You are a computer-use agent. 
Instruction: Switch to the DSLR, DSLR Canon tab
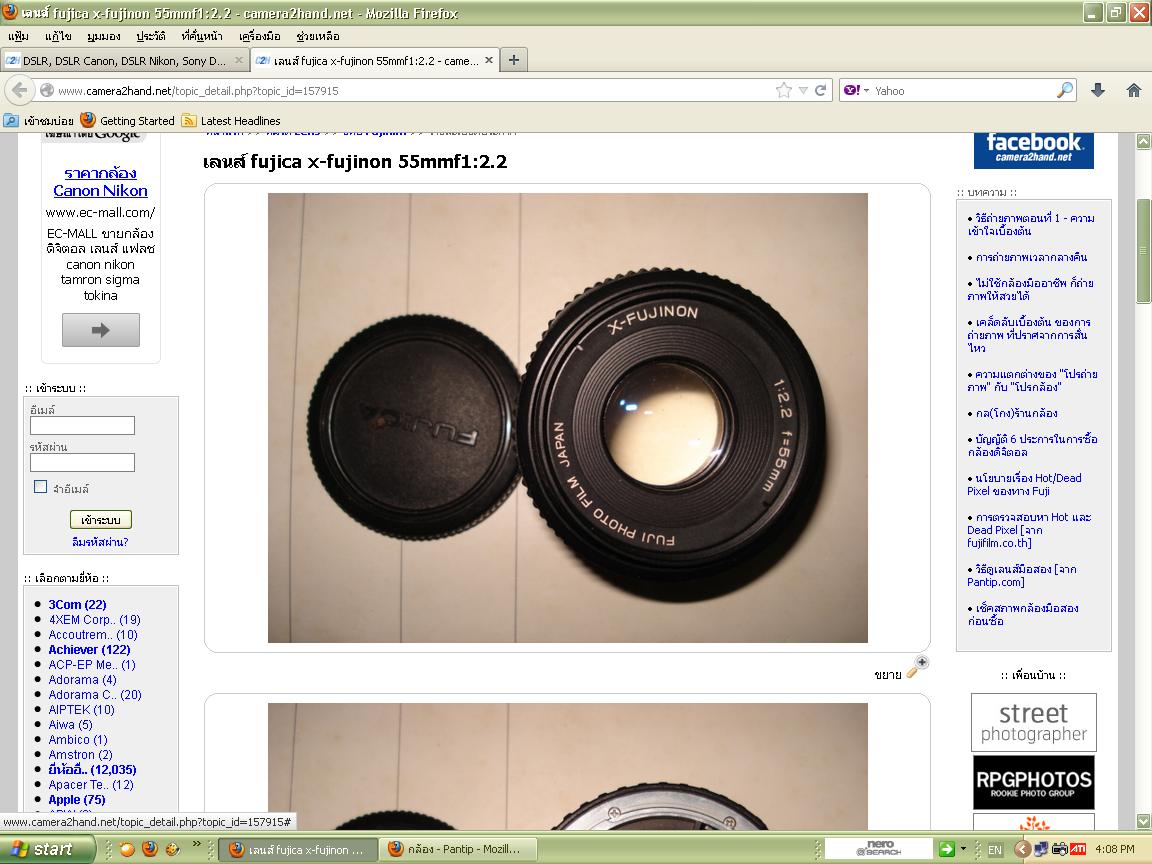click(124, 60)
